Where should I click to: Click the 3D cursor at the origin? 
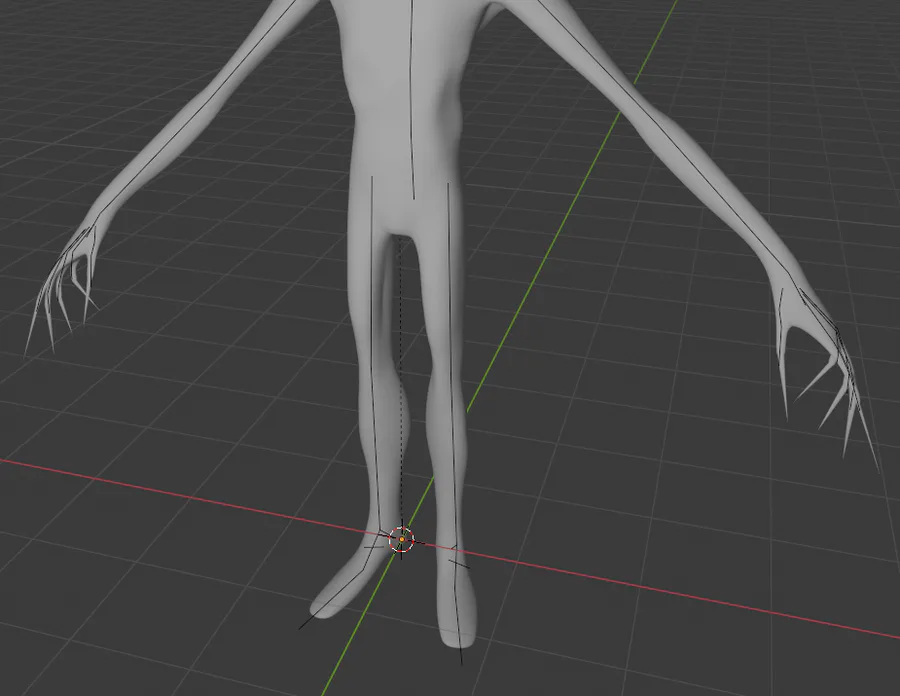(x=402, y=540)
